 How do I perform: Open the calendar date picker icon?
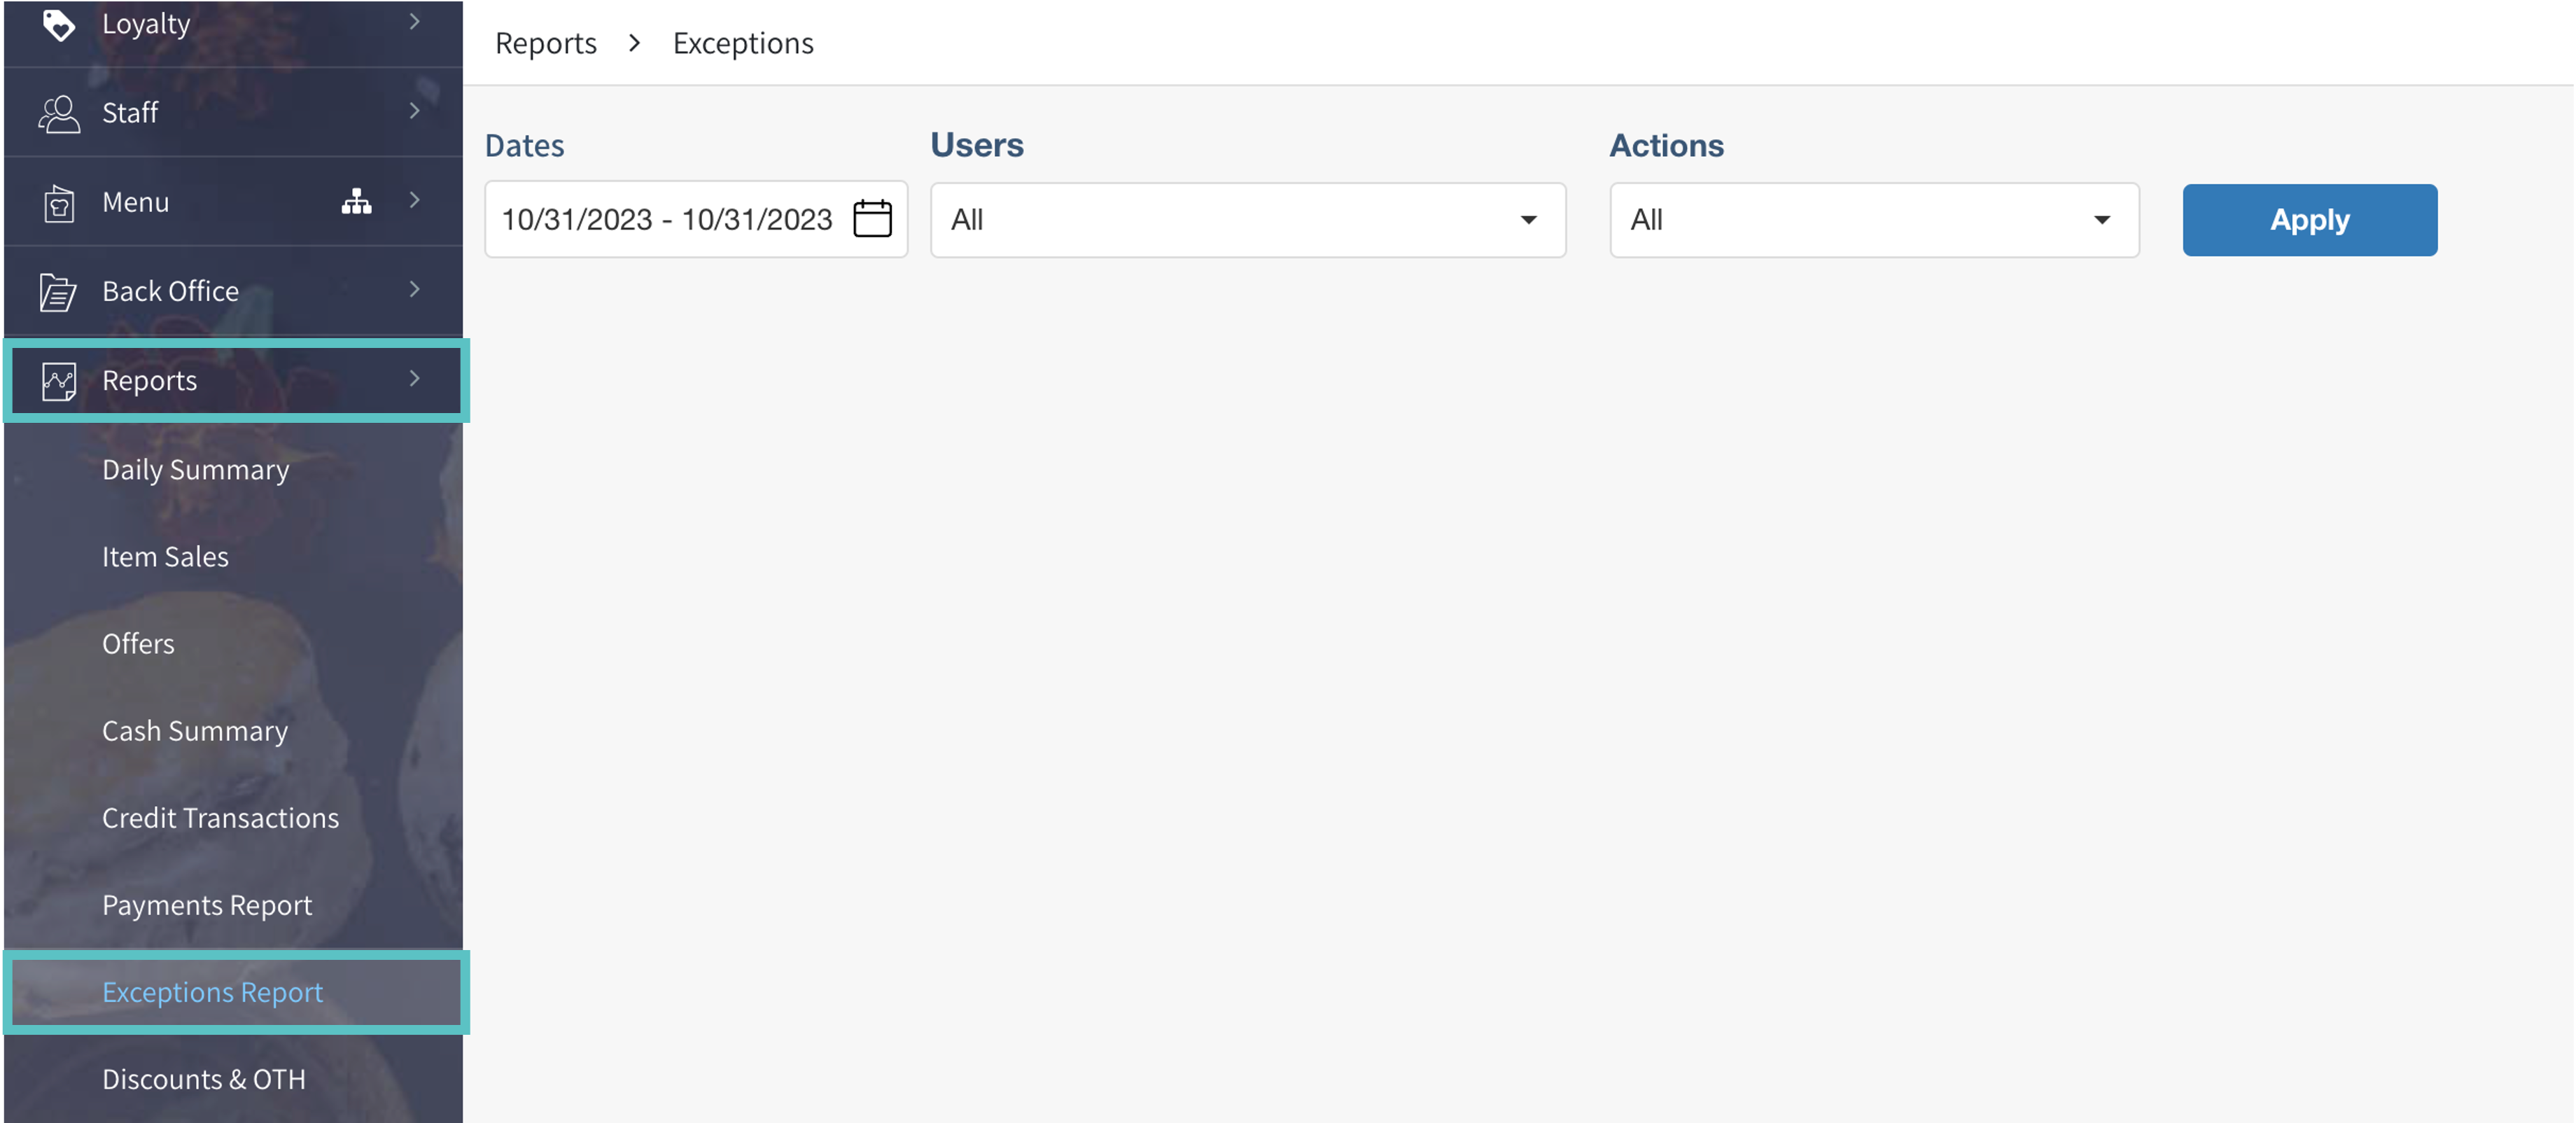coord(872,219)
